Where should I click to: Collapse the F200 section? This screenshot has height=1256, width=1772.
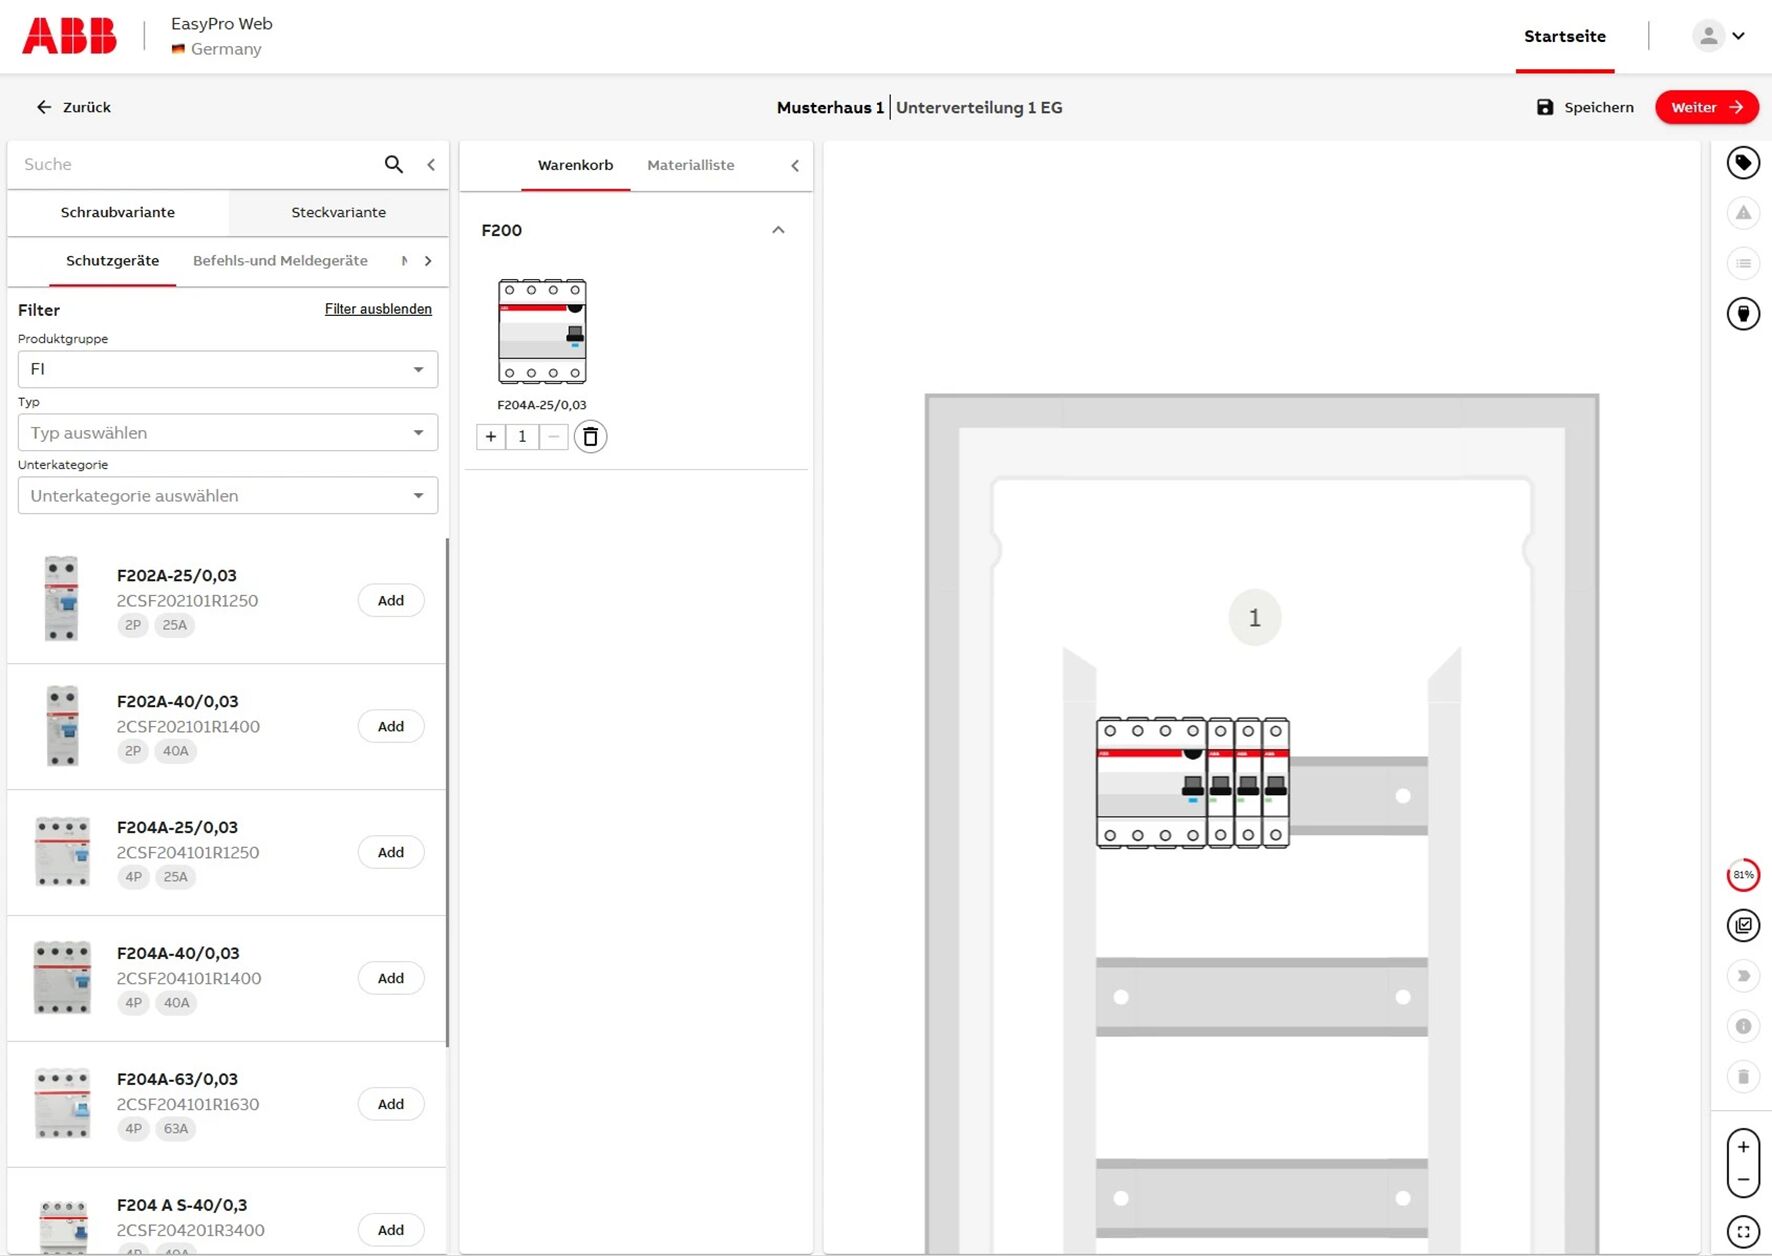778,230
